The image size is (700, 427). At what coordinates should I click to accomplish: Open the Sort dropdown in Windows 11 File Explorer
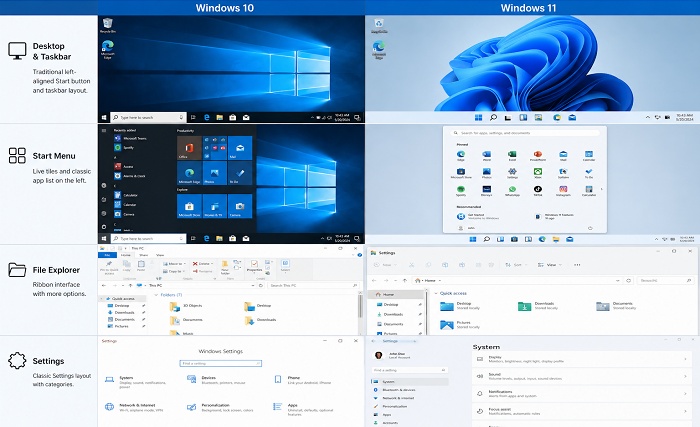click(516, 265)
